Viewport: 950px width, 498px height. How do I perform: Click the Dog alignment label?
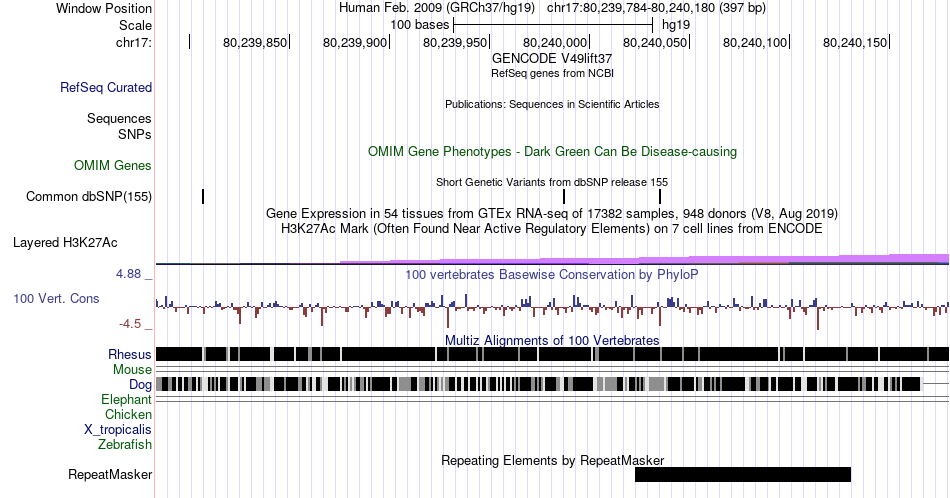(141, 385)
